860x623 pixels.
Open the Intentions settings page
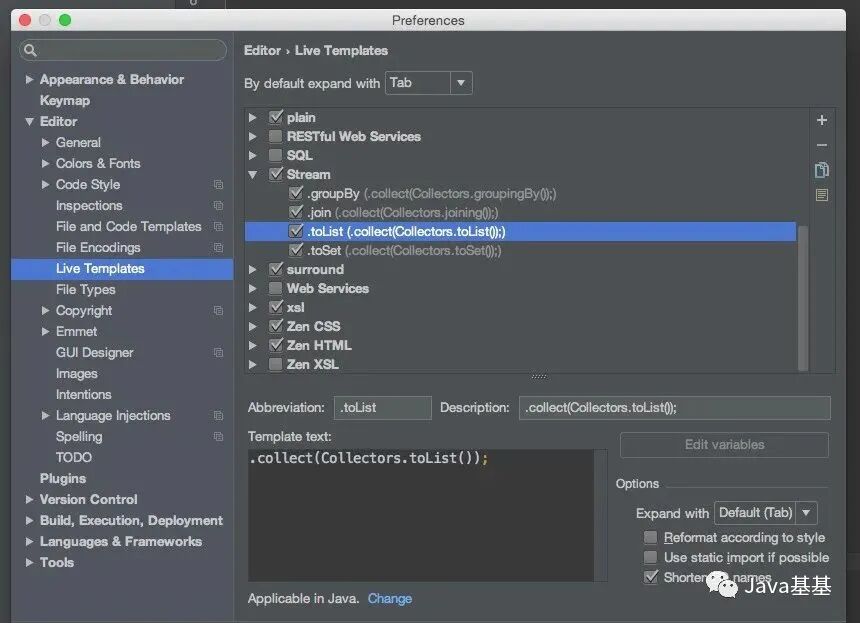[x=83, y=394]
